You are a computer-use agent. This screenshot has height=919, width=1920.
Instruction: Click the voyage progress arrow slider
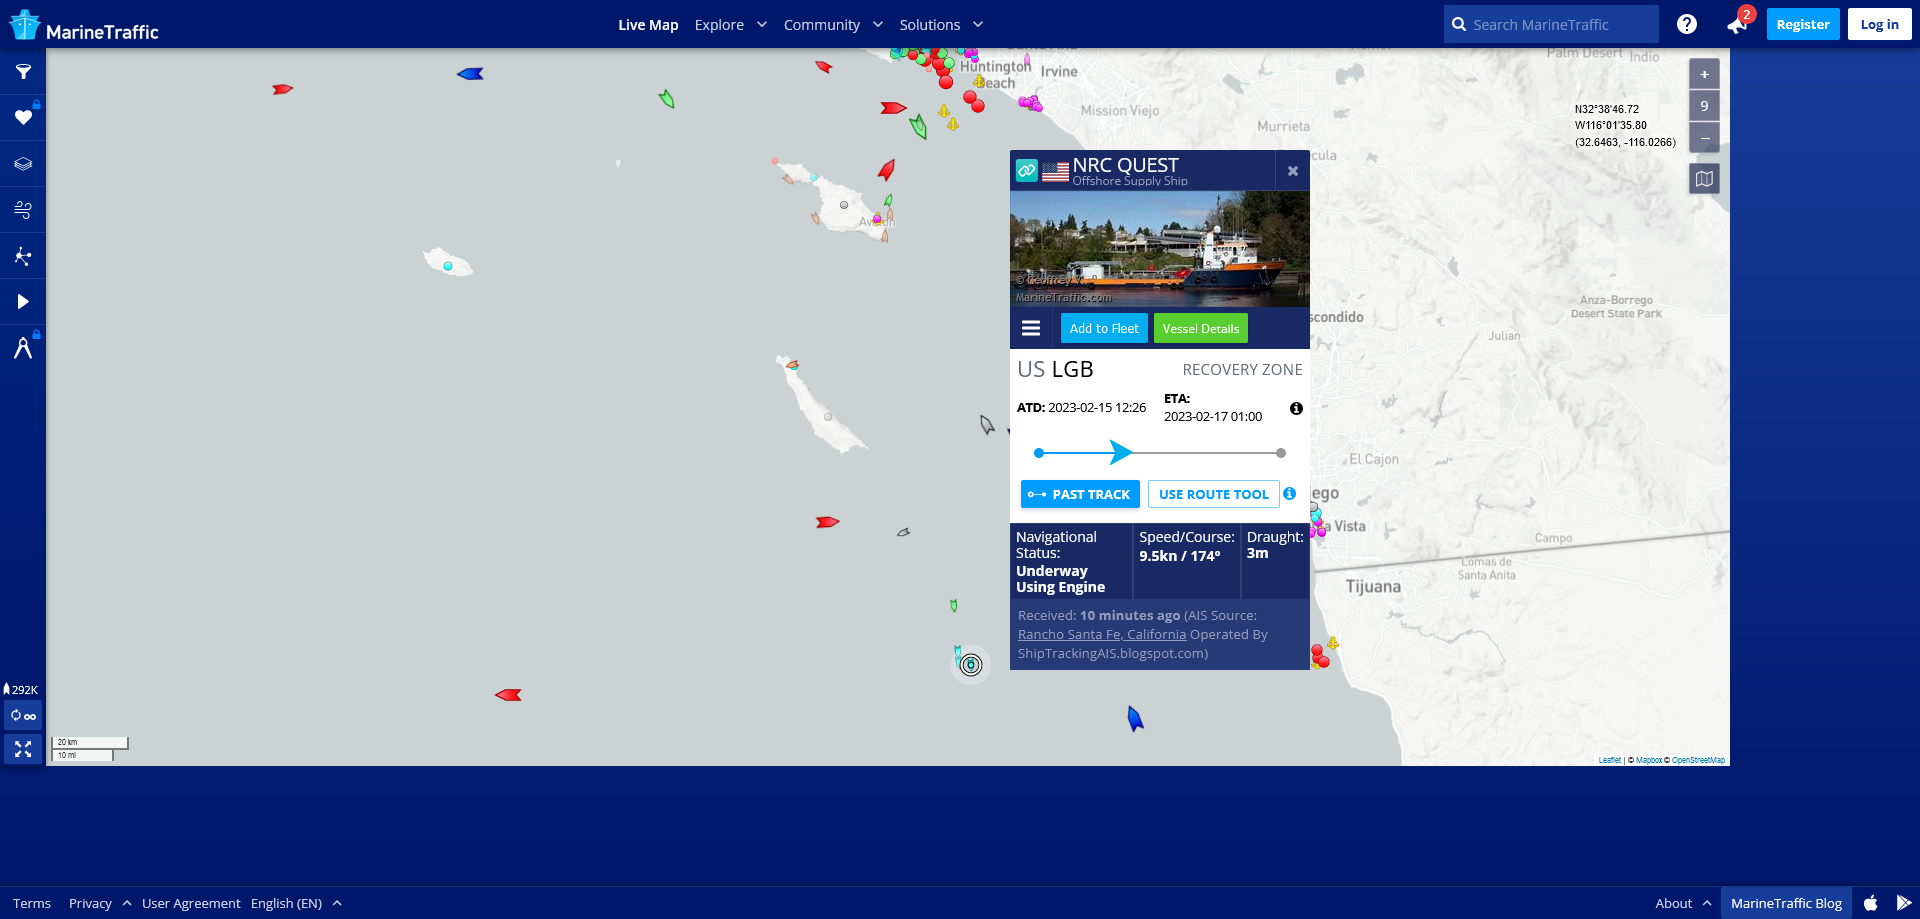click(x=1121, y=453)
